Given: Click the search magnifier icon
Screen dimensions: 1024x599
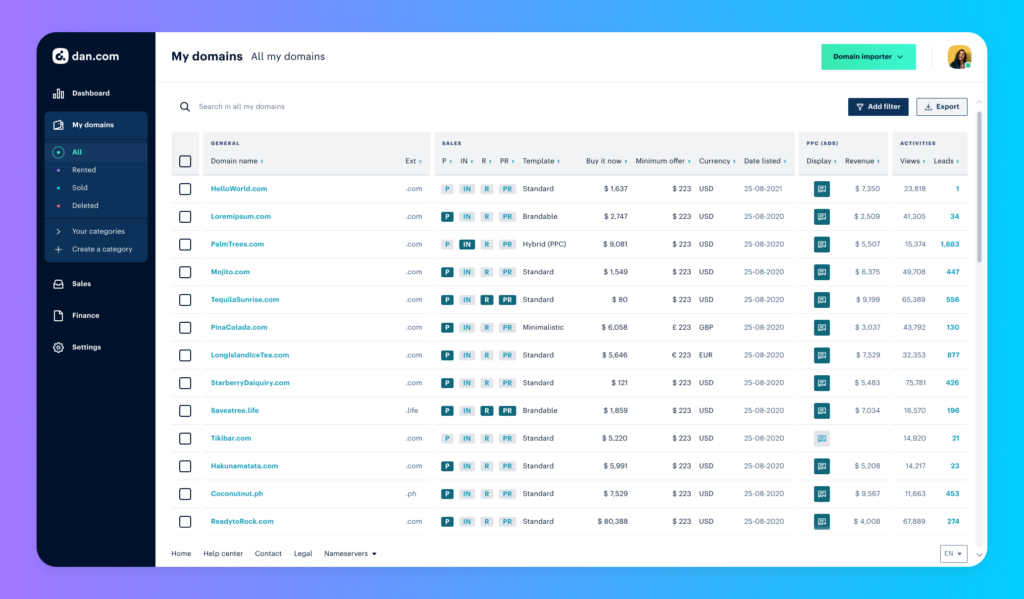Looking at the screenshot, I should [184, 106].
